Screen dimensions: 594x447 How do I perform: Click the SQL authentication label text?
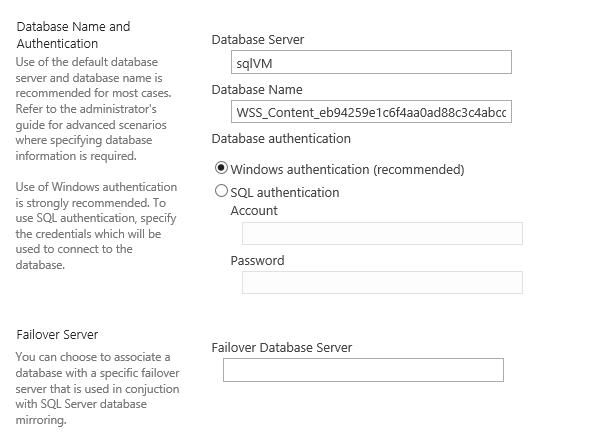point(285,192)
